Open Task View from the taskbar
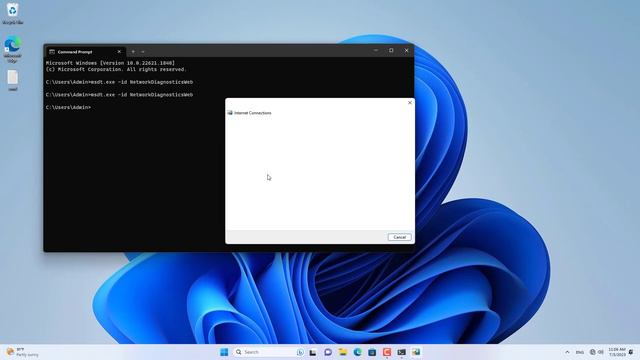This screenshot has width=640, height=360. [x=313, y=352]
